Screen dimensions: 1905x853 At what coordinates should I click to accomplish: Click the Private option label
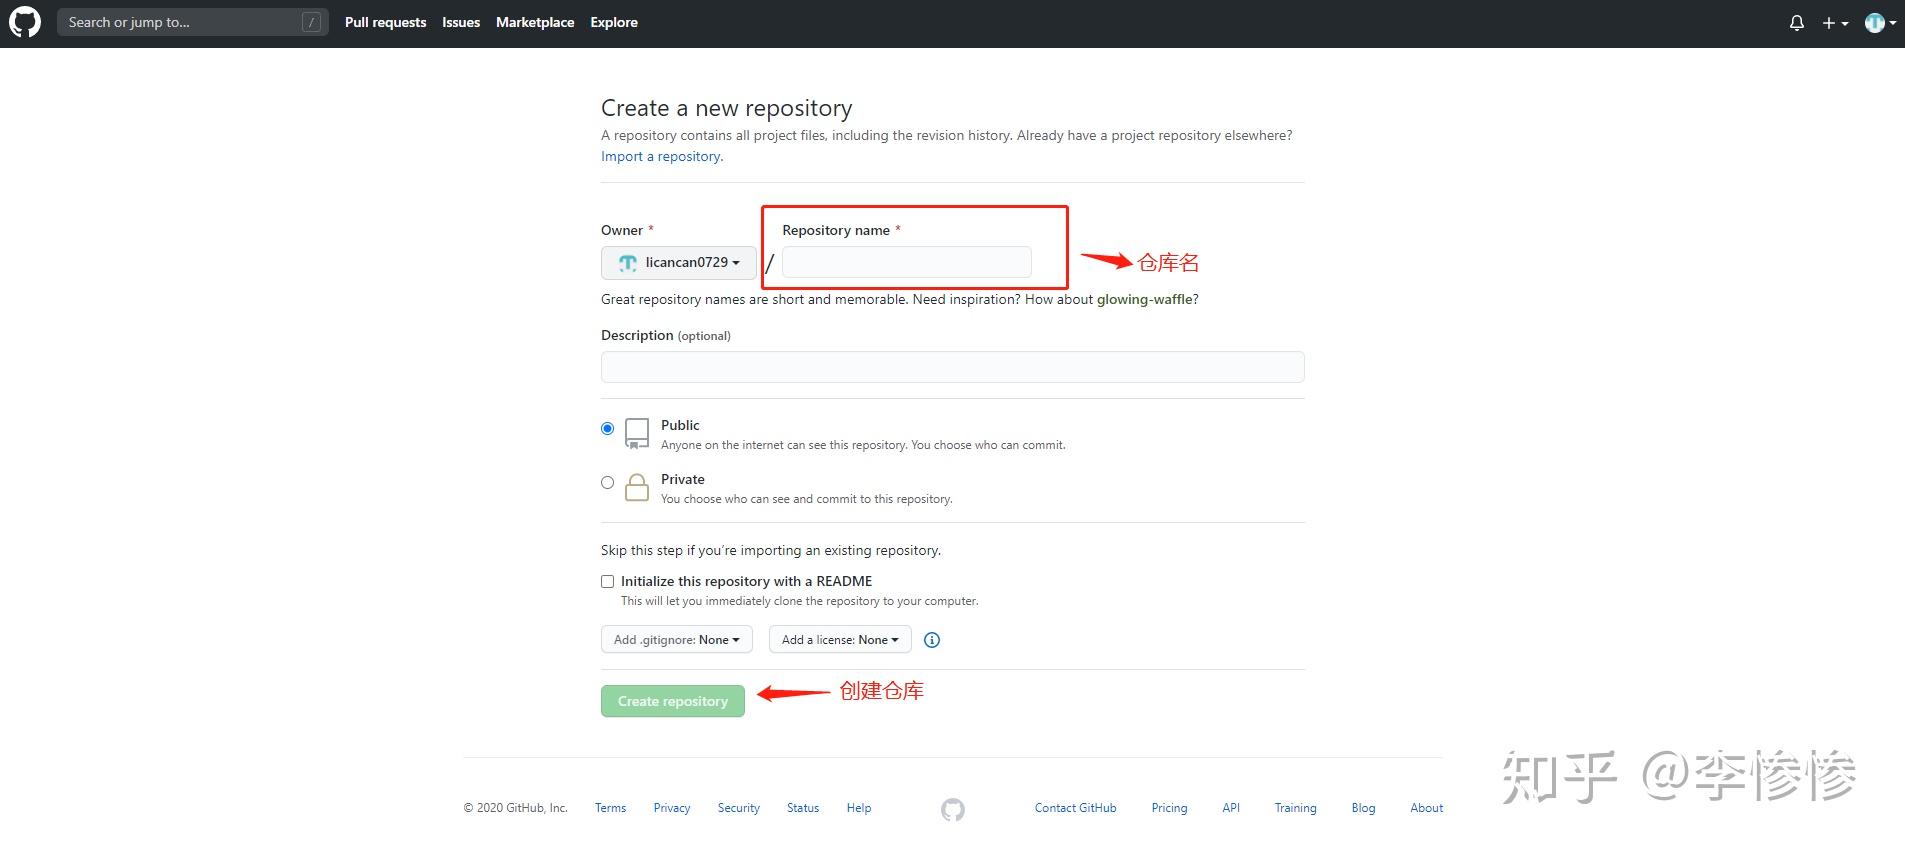click(x=683, y=479)
